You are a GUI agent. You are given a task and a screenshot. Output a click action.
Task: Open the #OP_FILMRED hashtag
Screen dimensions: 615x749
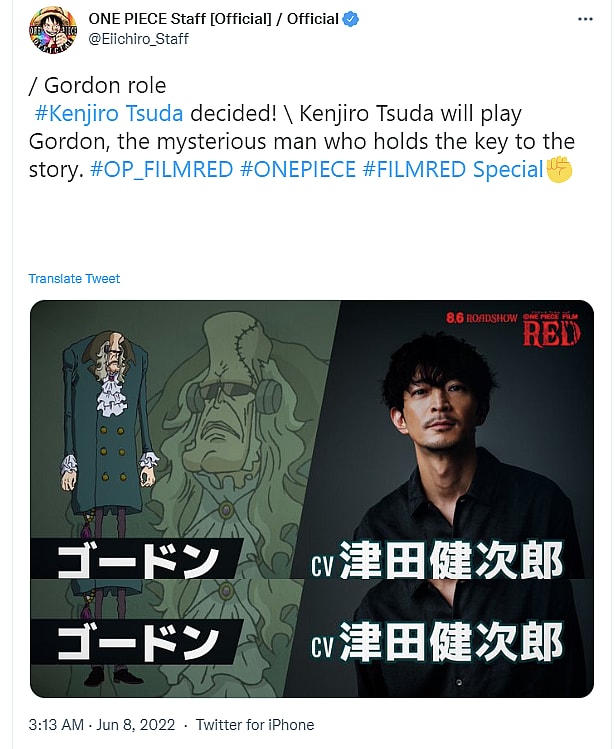tap(162, 170)
